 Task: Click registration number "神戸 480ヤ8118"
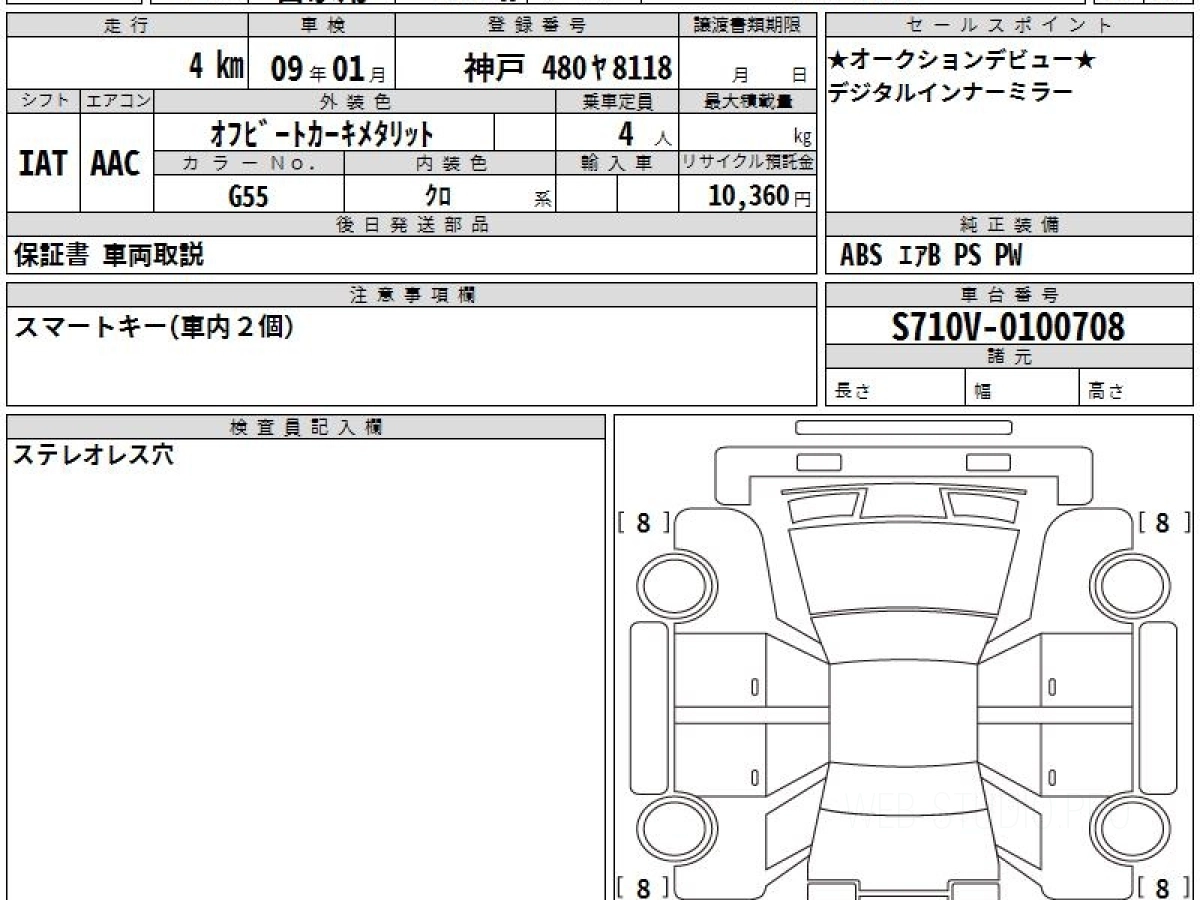coord(568,68)
